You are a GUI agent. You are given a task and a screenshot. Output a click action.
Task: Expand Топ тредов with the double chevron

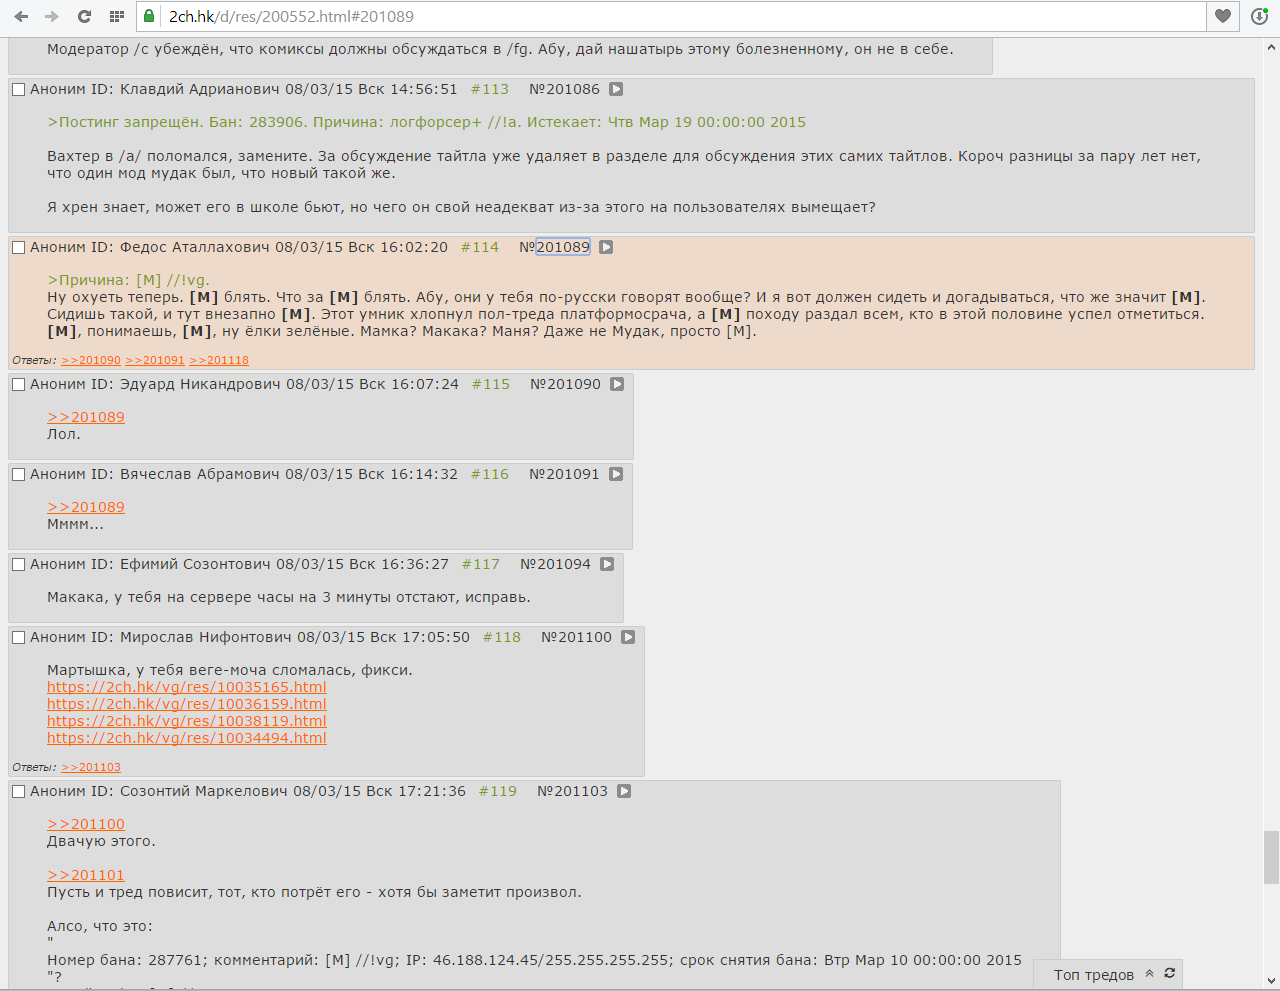[1150, 974]
